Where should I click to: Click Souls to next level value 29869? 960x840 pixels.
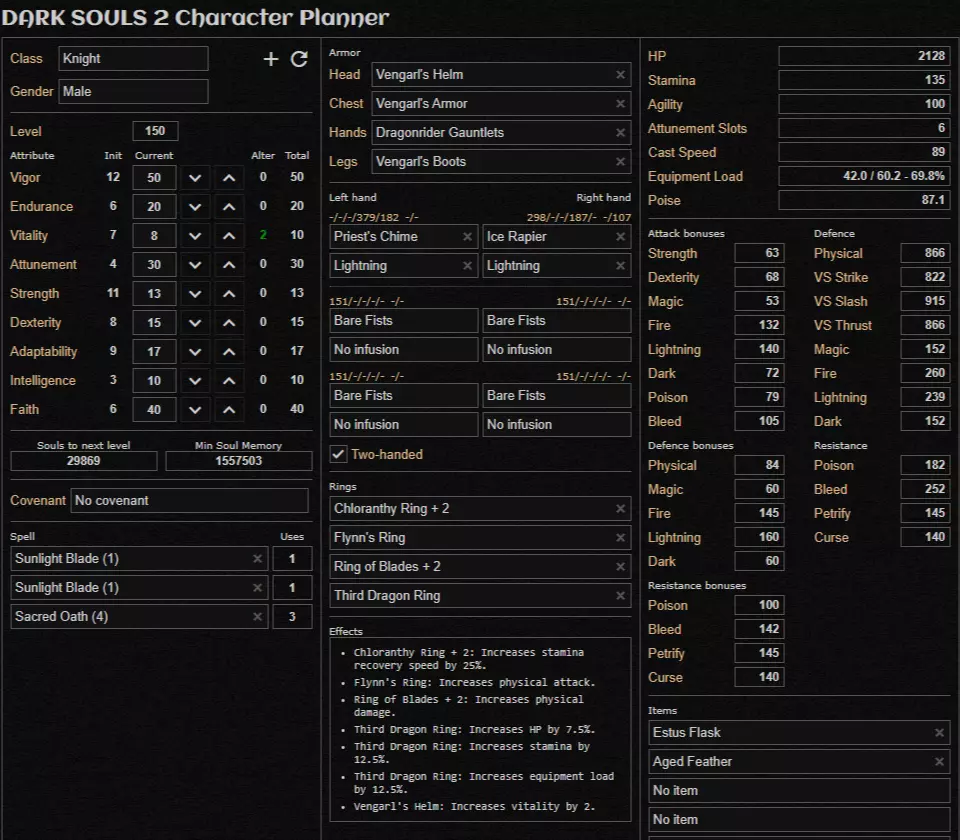tap(84, 461)
